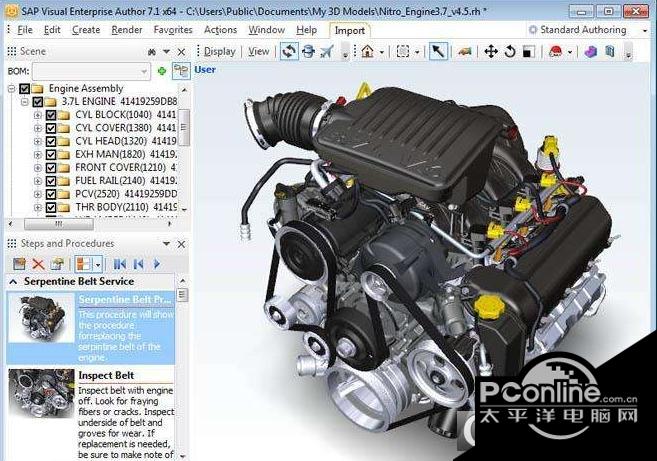Collapse the 3.7L ENGINE tree node
This screenshot has height=461, width=657.
click(x=25, y=102)
